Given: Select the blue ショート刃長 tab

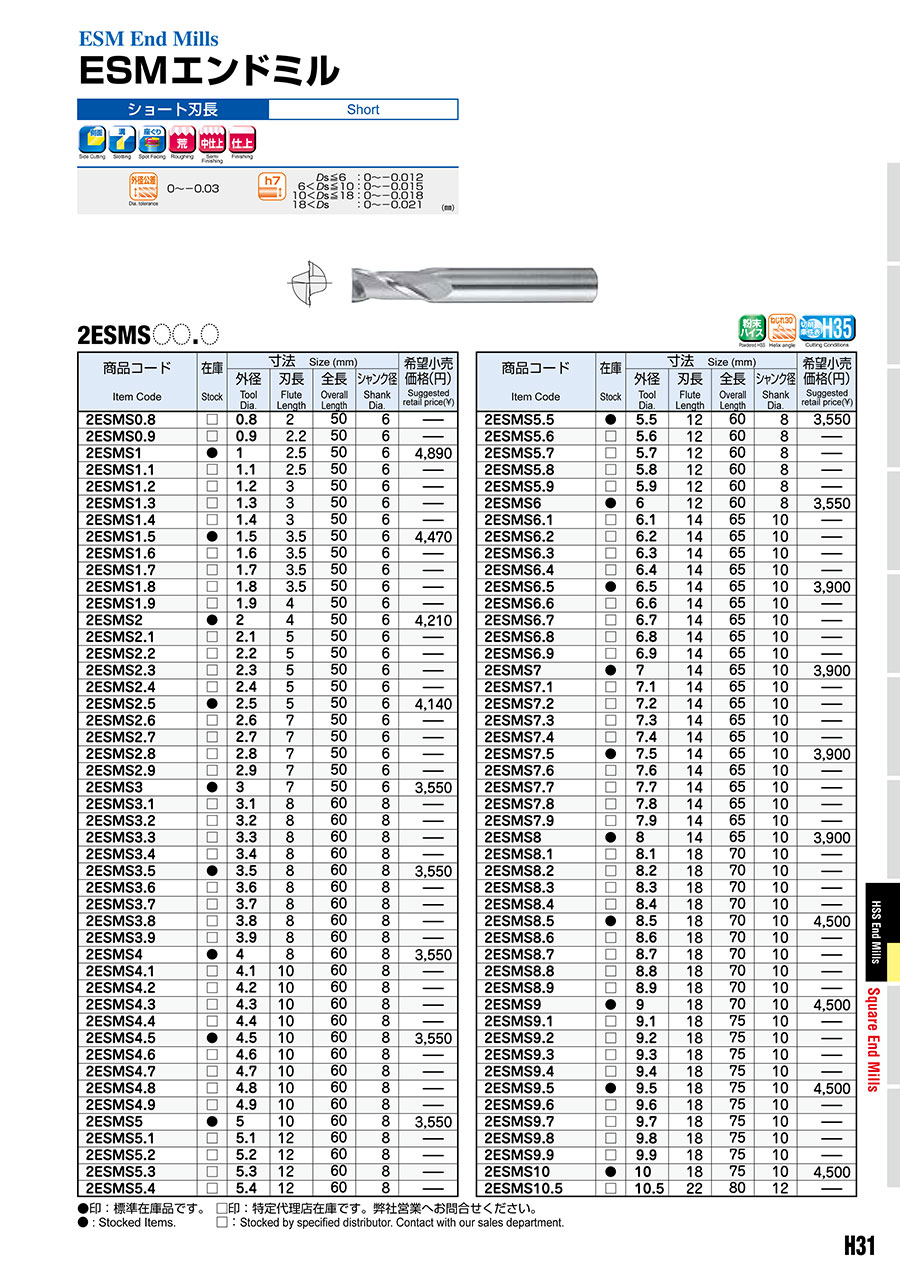Looking at the screenshot, I should [173, 110].
